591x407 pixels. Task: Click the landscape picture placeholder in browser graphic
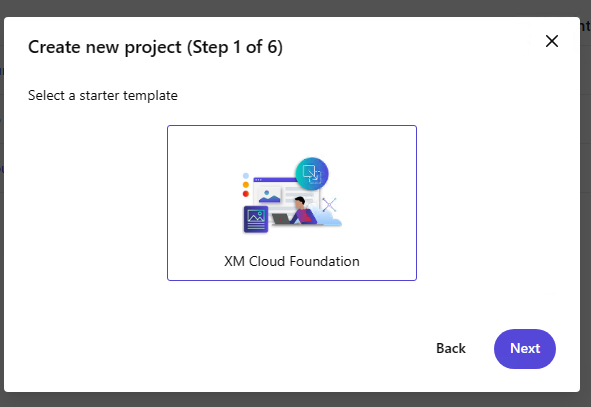(269, 195)
